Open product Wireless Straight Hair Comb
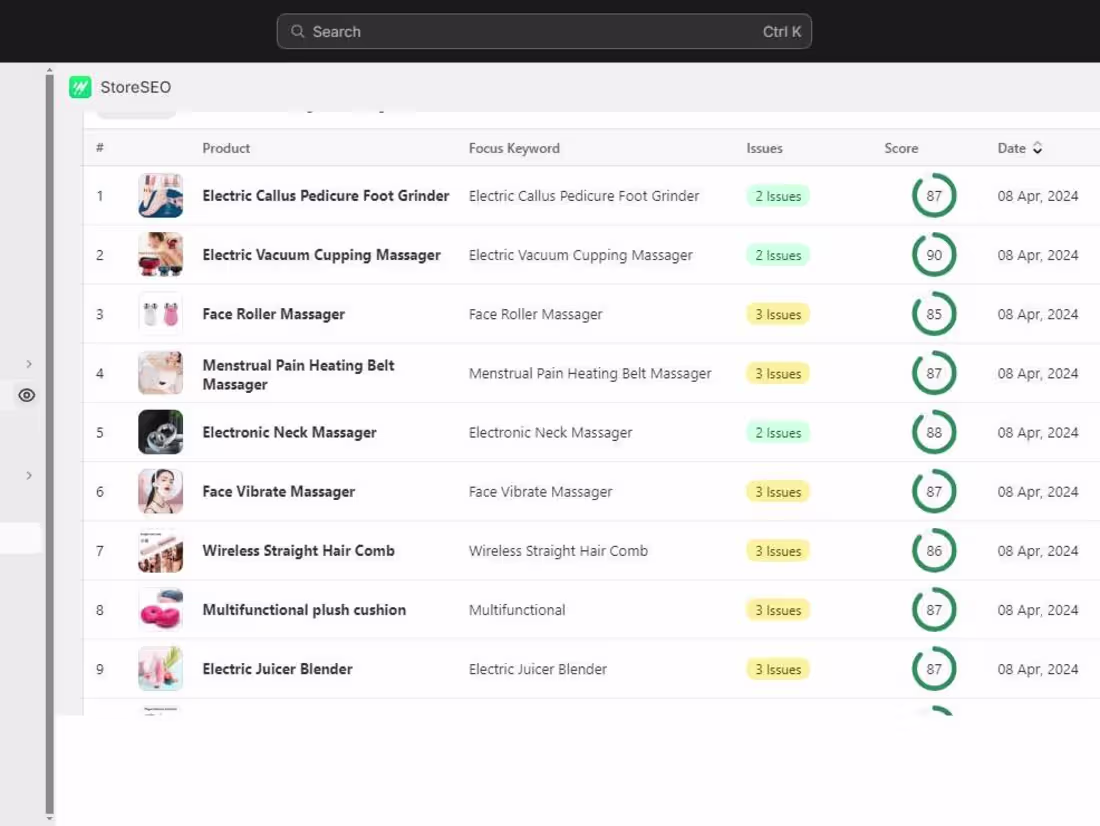The image size is (1100, 826). point(298,551)
